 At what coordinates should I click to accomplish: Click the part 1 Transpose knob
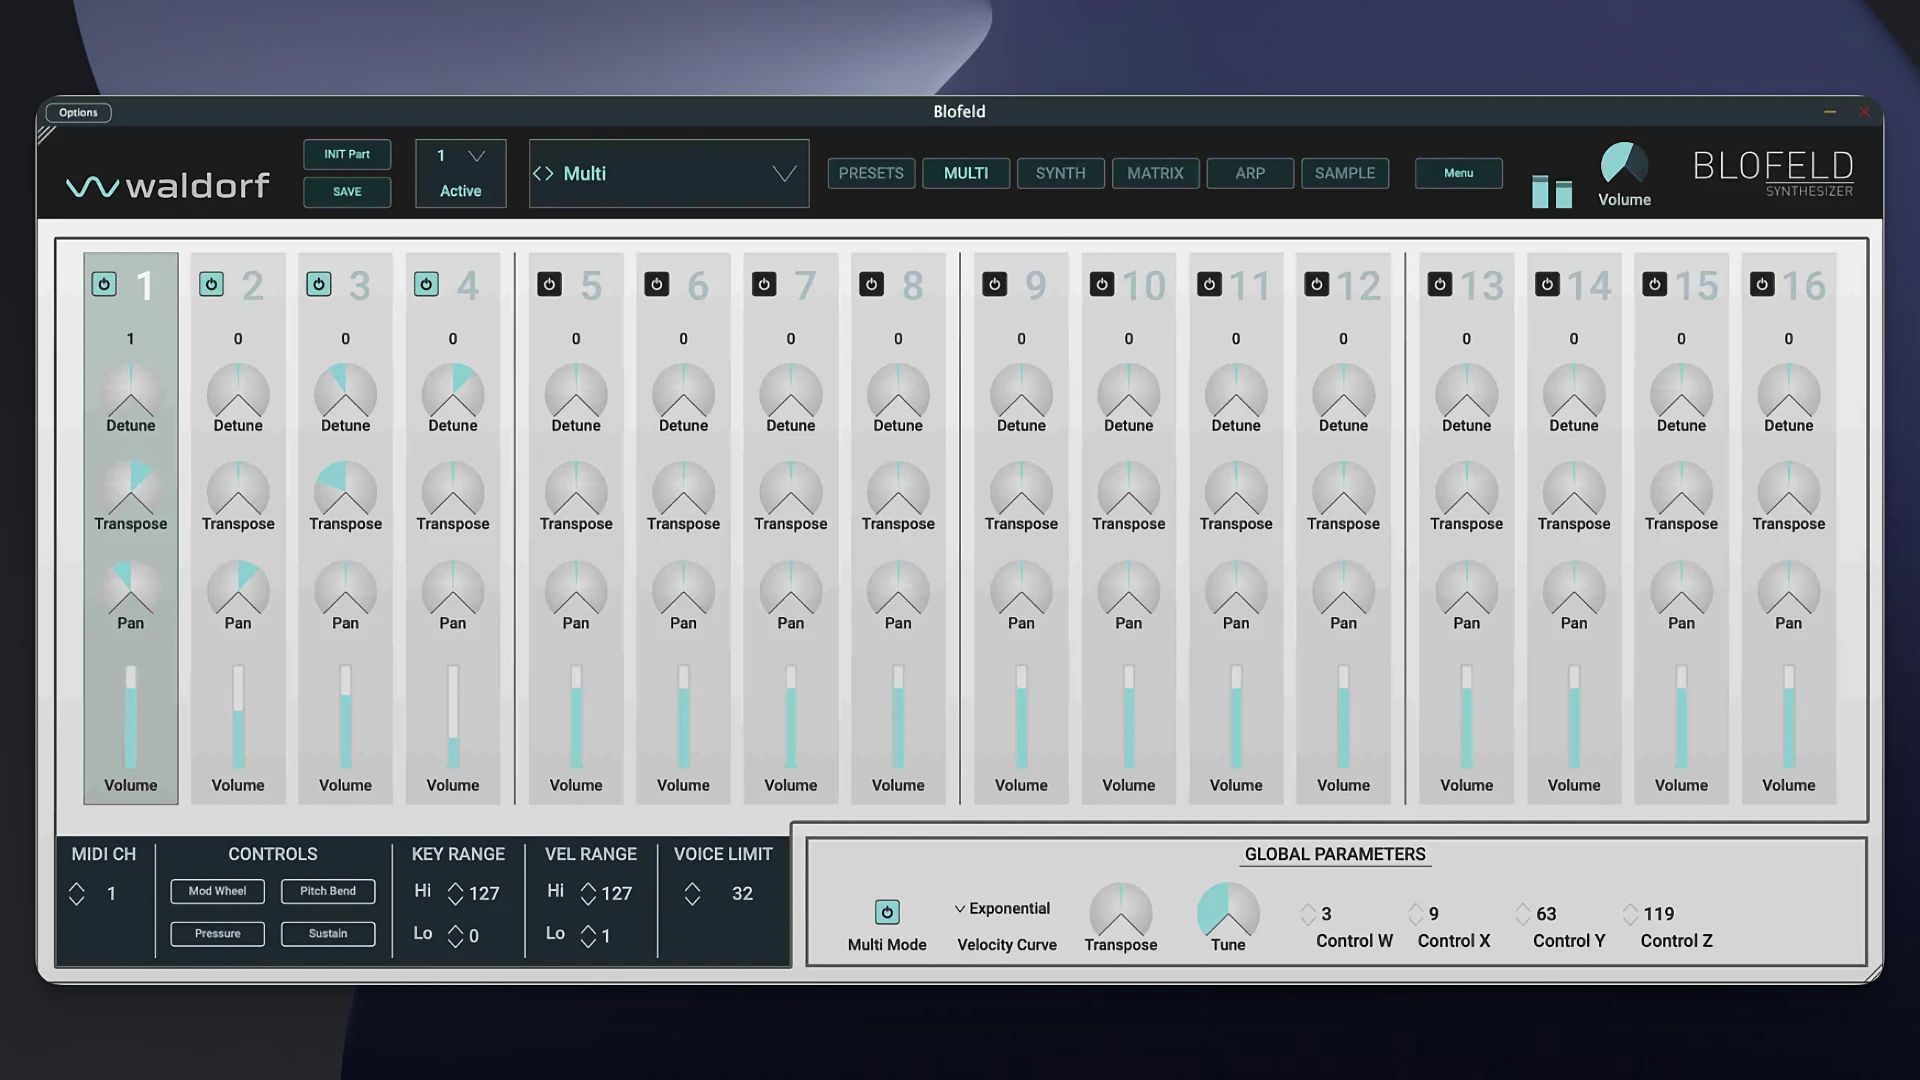pos(131,490)
